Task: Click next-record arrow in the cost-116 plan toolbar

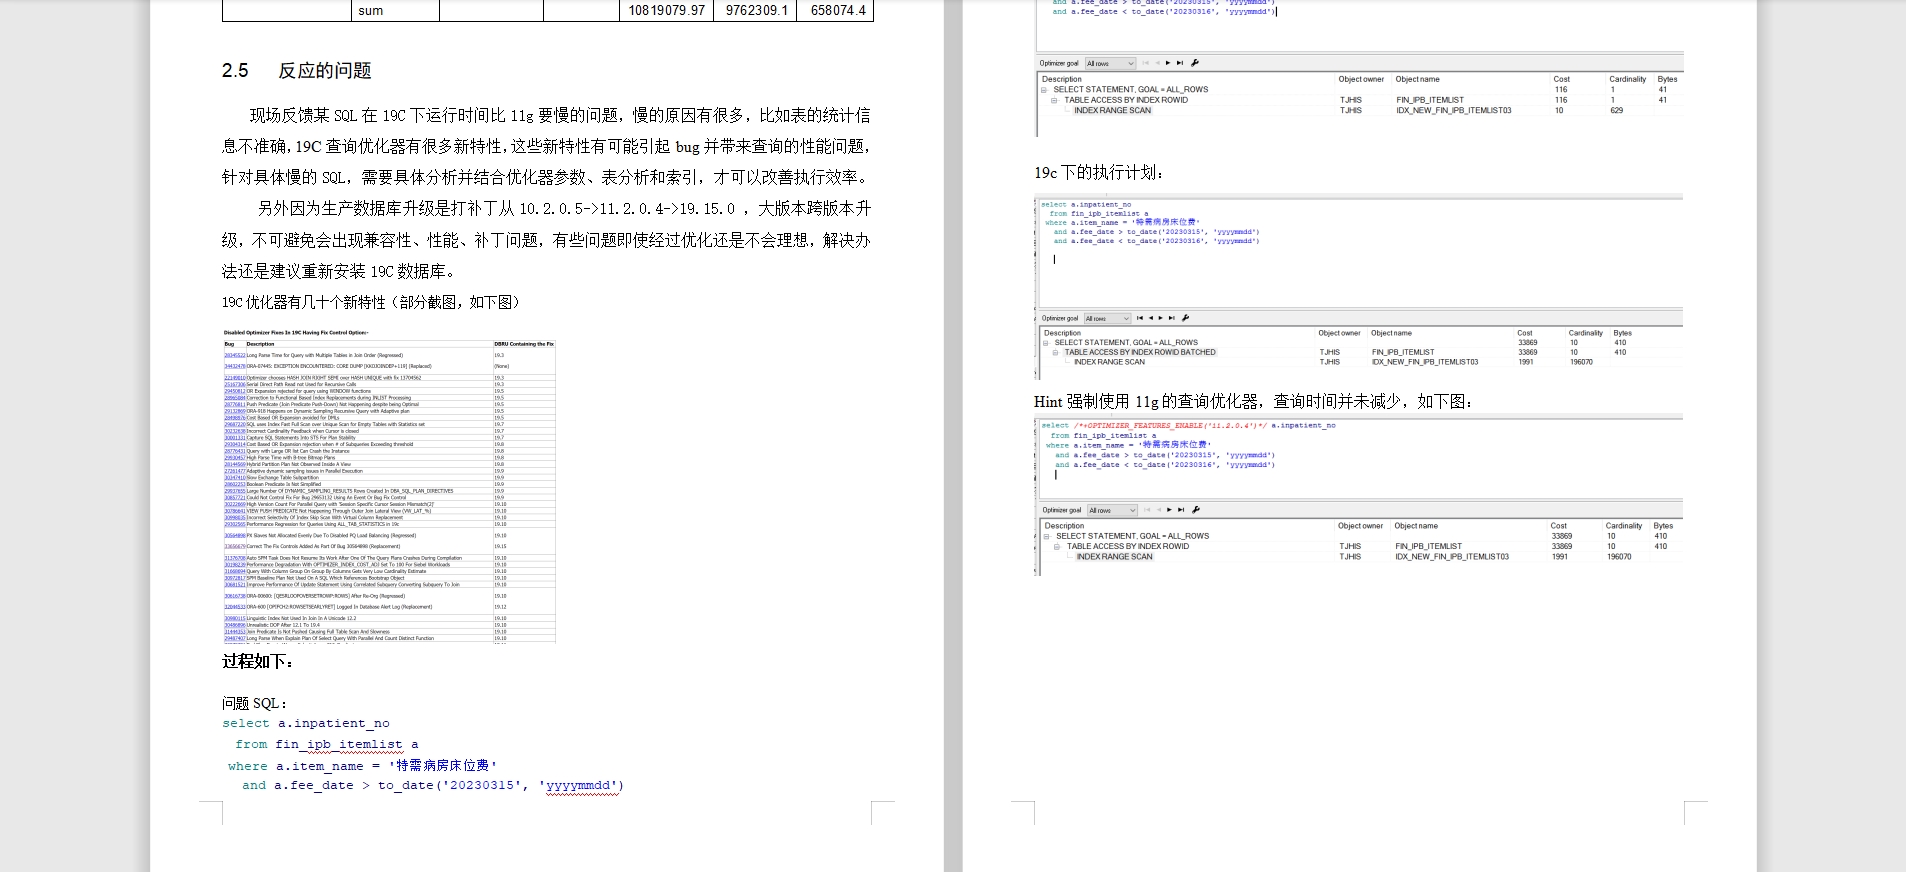Action: tap(1168, 63)
